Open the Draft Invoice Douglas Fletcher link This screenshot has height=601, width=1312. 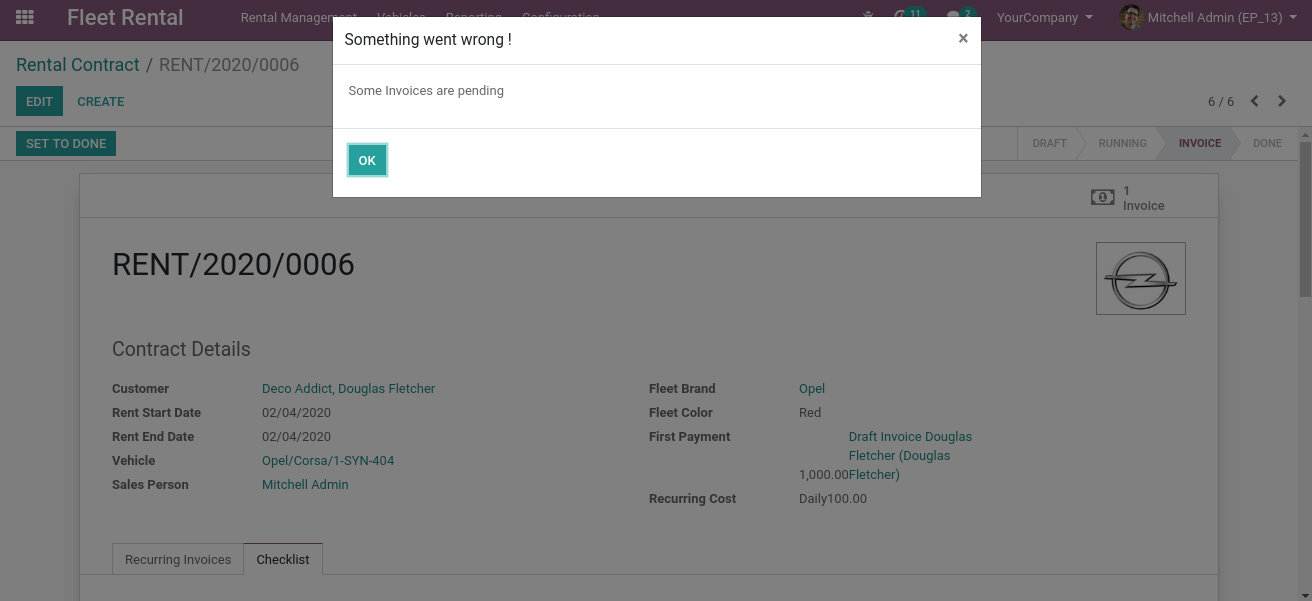909,456
